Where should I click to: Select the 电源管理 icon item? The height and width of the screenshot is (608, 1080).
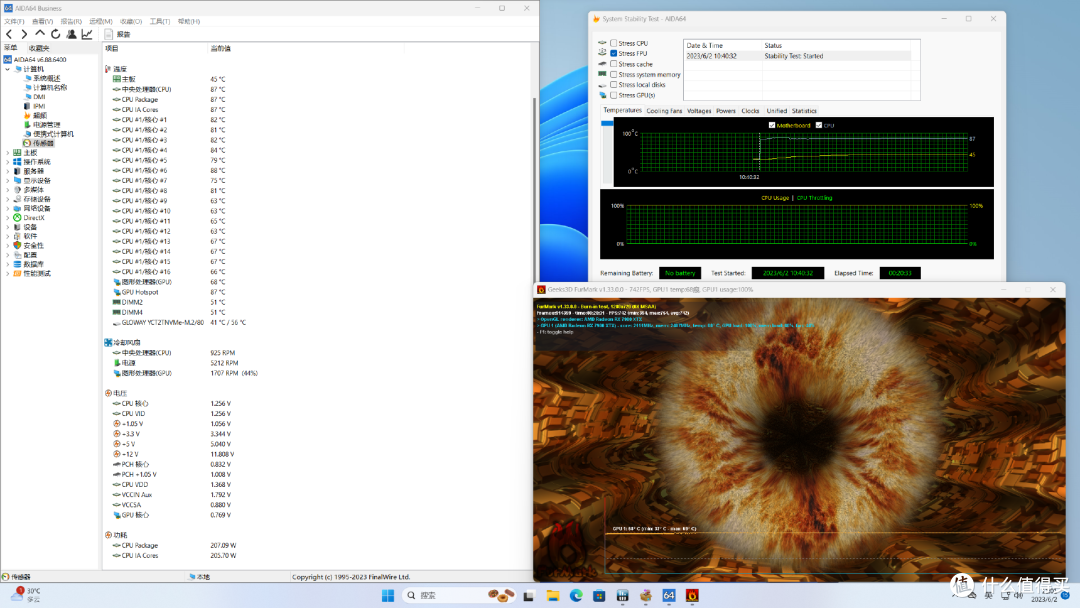click(x=27, y=125)
